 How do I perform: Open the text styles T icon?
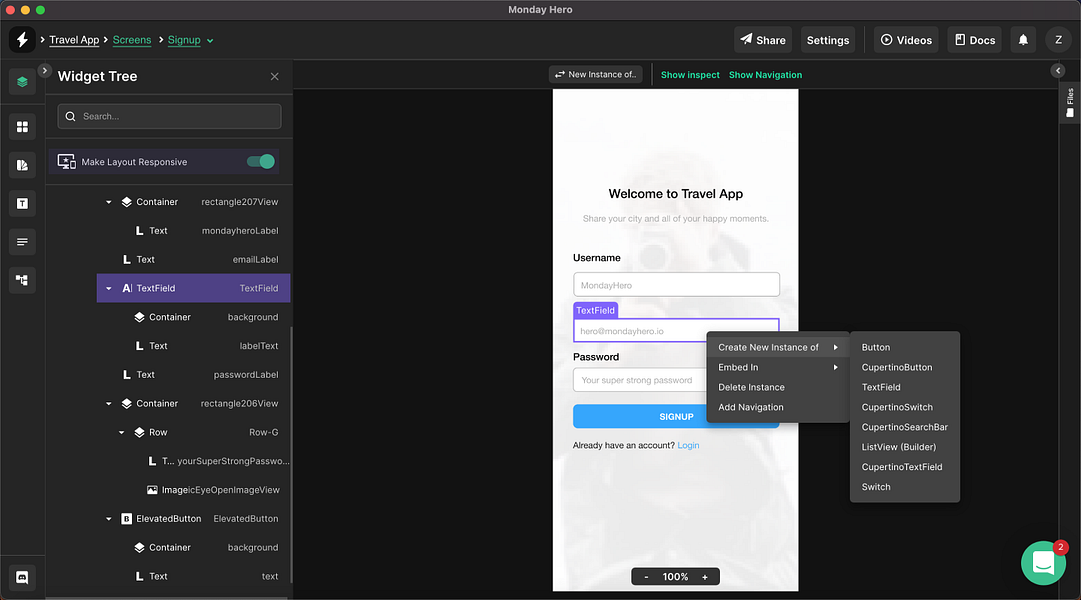tap(22, 203)
